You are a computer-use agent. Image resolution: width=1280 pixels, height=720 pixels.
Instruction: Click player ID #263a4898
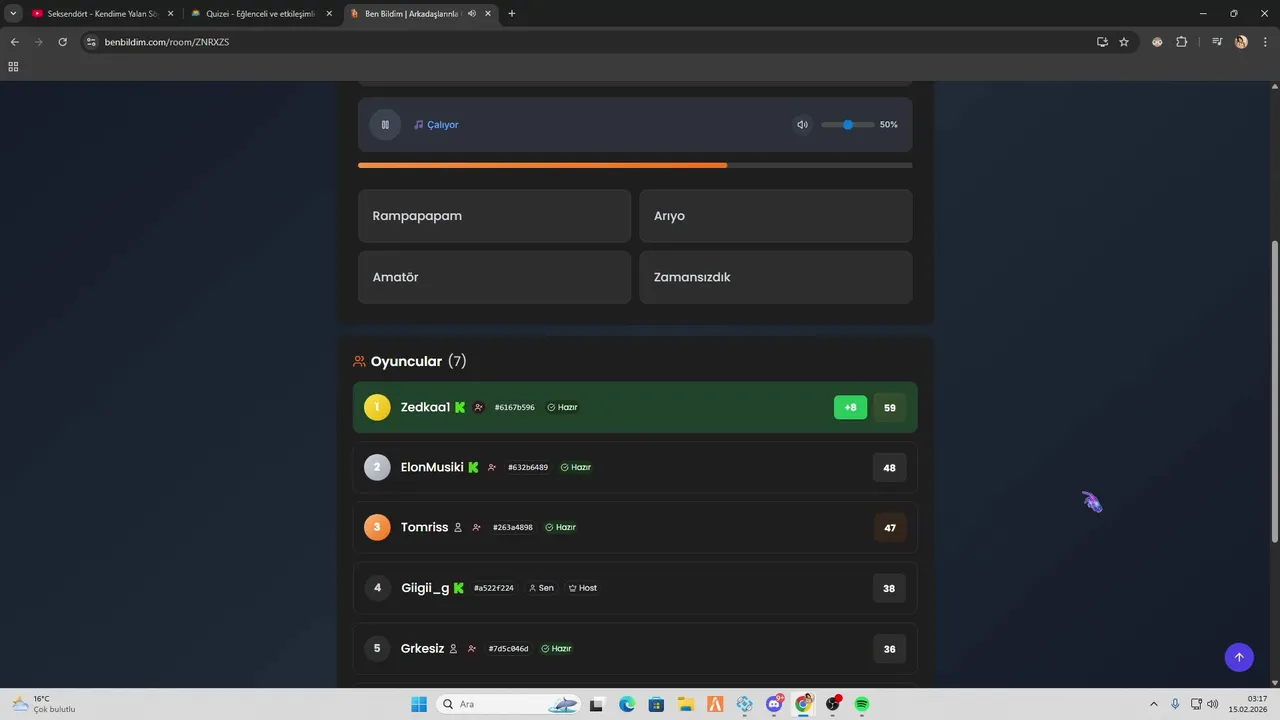pyautogui.click(x=513, y=528)
